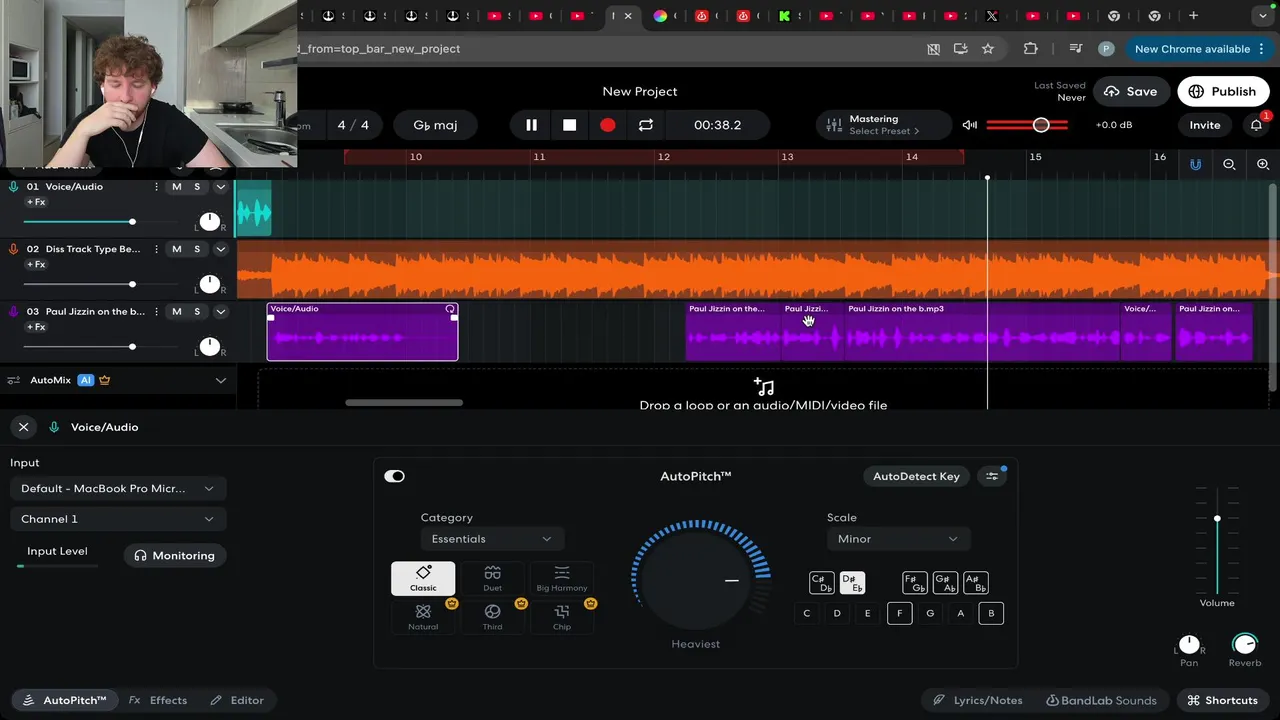Toggle the loop cycle button
Viewport: 1280px width, 720px height.
tap(646, 125)
